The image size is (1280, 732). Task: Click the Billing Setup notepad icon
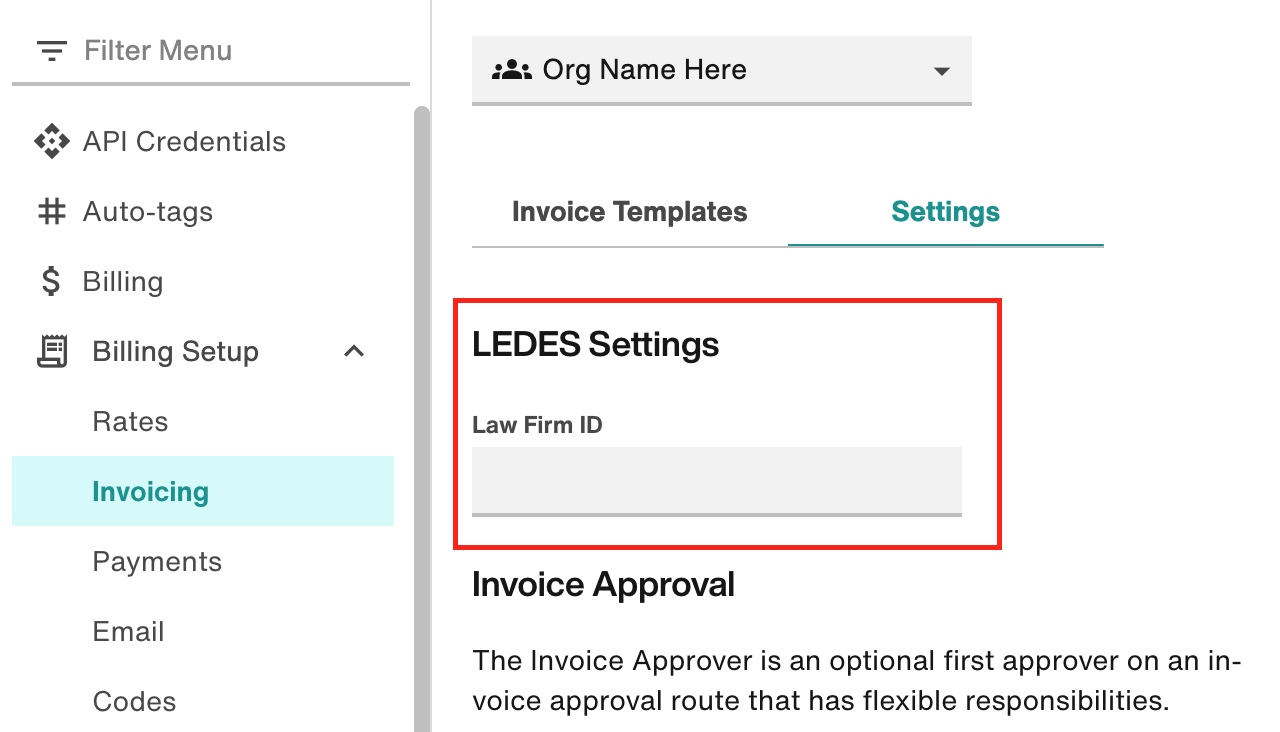[51, 351]
